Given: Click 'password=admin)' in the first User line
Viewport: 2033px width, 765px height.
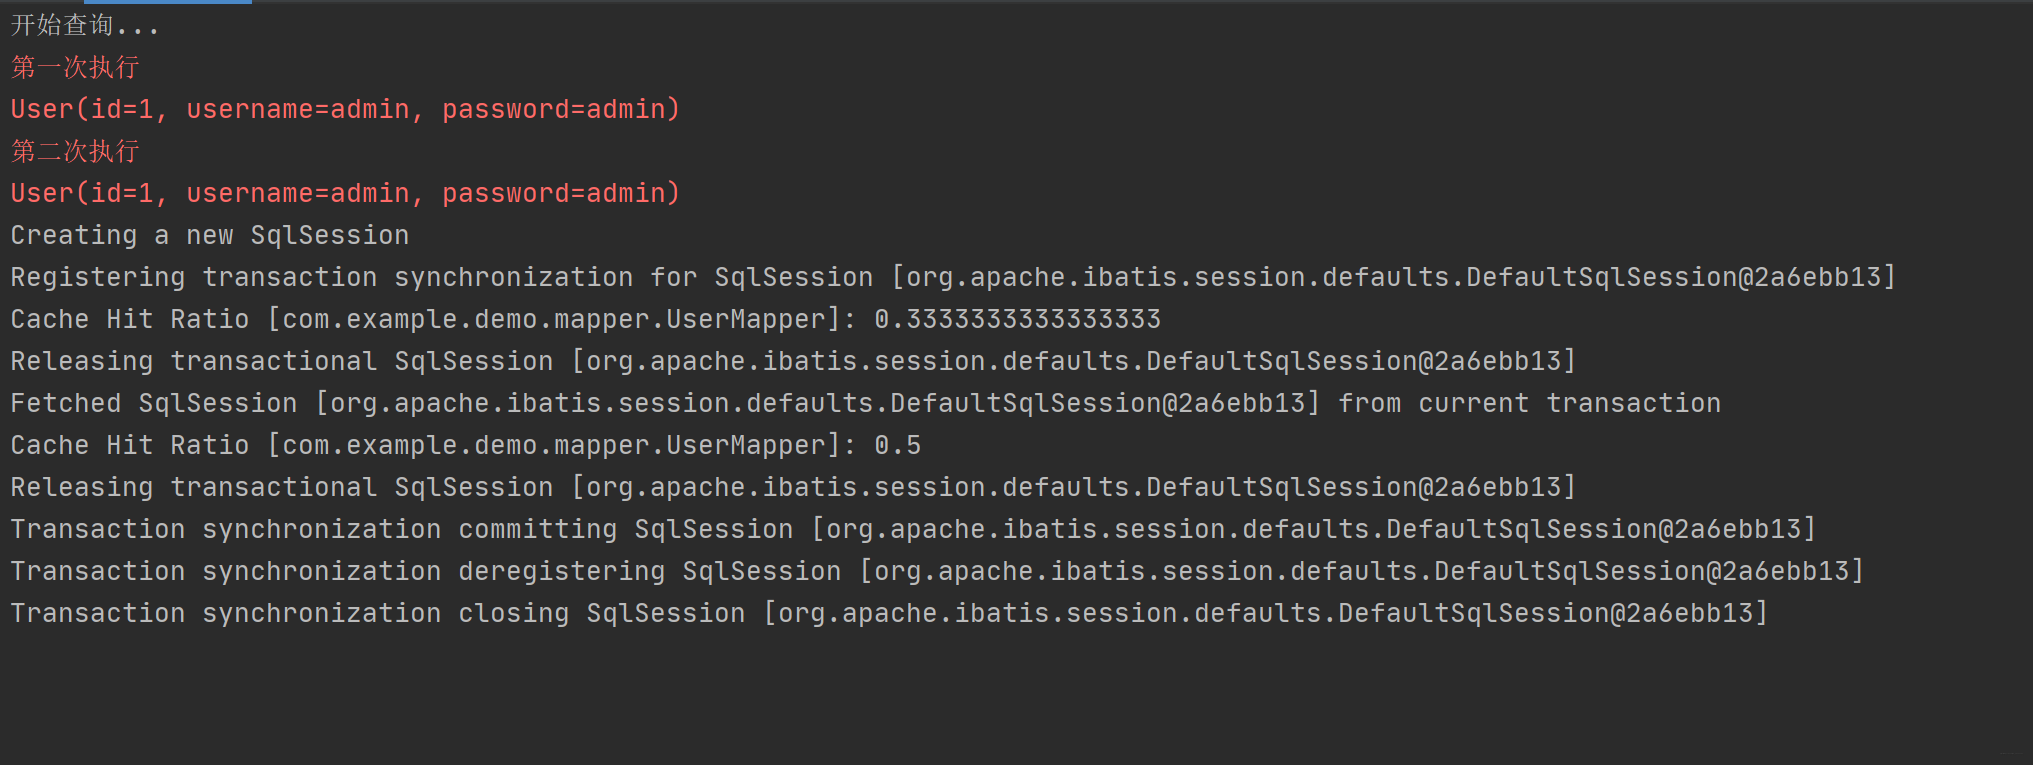Looking at the screenshot, I should [561, 109].
